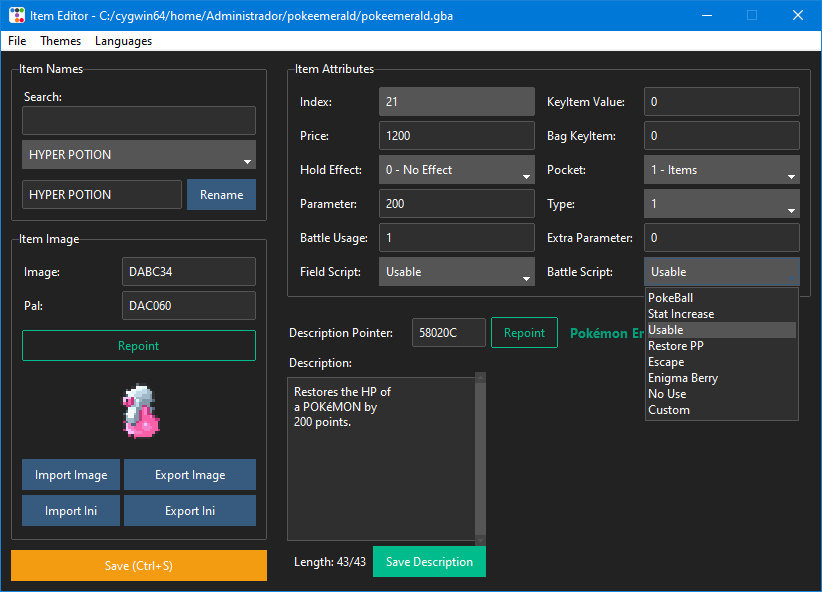Expand the Pocket dropdown
822x592 pixels.
coord(721,170)
